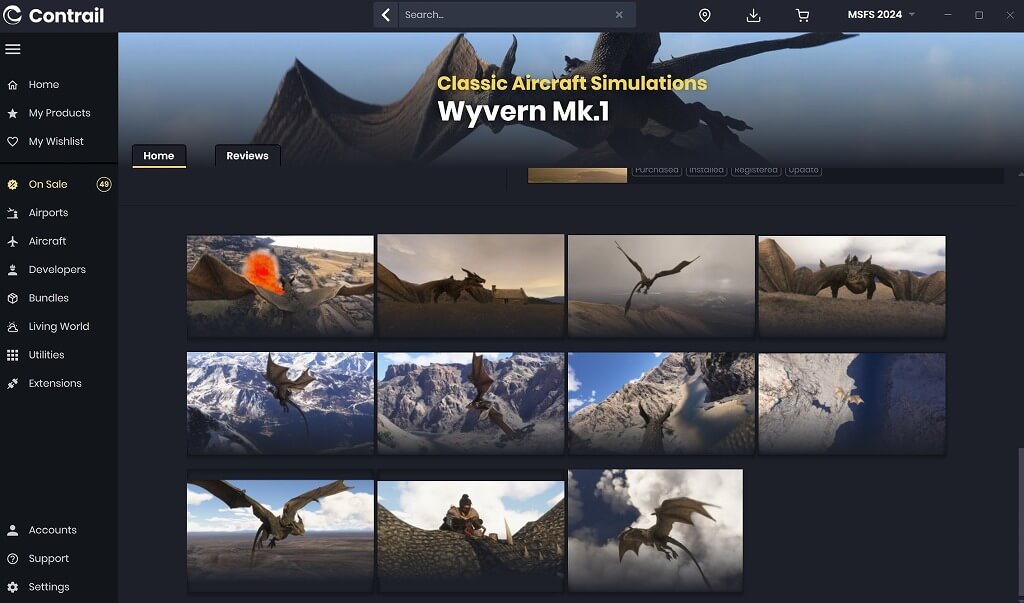
Task: Open the fire-breathing wyvern screenshot thumbnail
Action: pyautogui.click(x=280, y=285)
